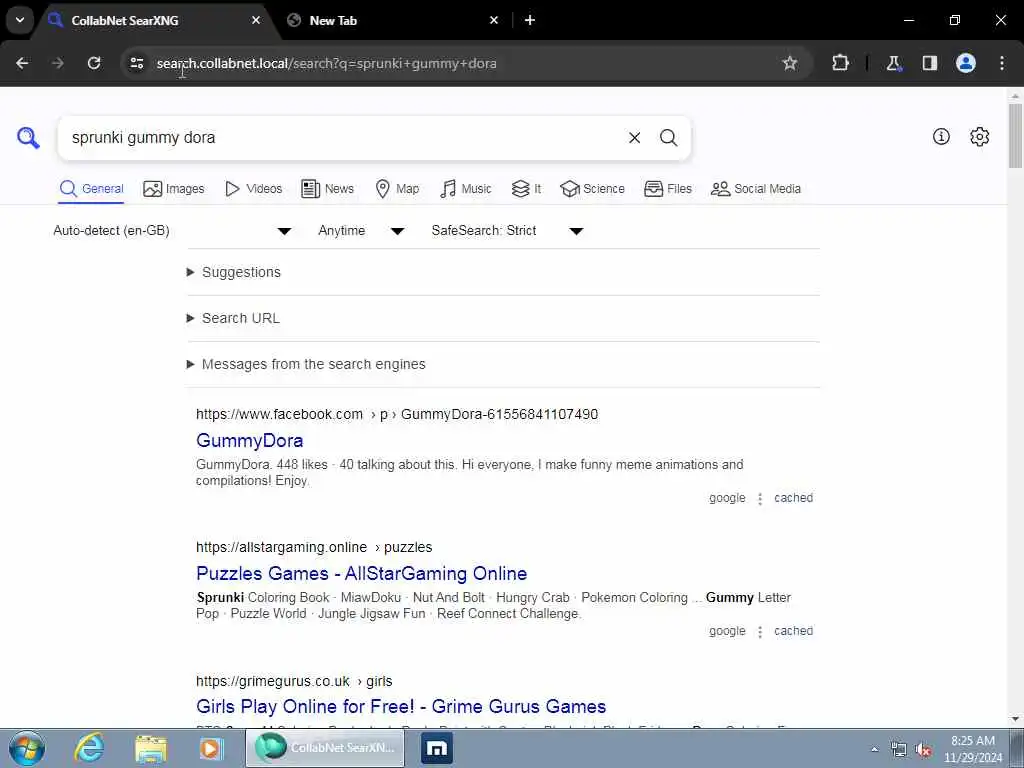Open the Maxthon taskbar icon

tap(436, 748)
